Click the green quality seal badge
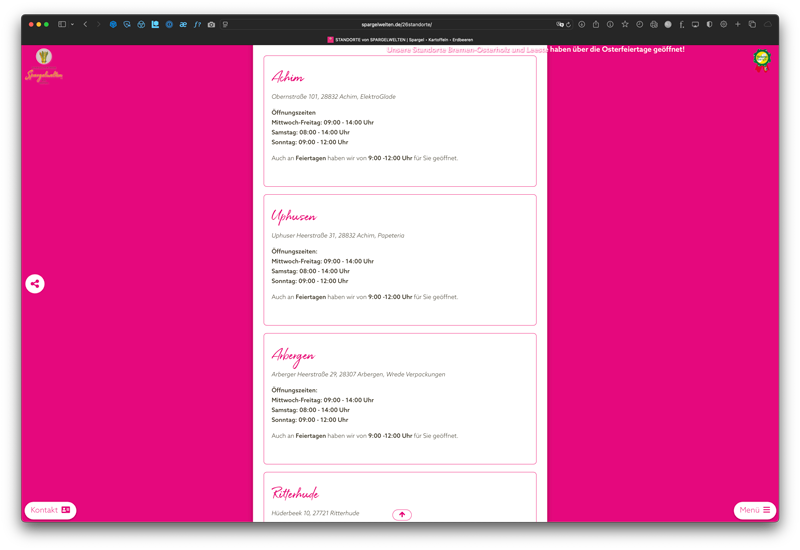 click(762, 60)
